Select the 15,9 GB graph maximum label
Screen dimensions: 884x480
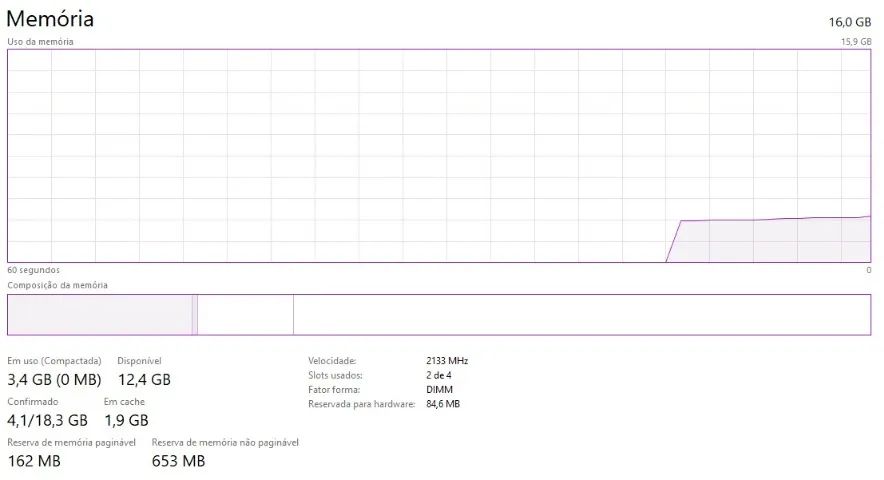856,42
